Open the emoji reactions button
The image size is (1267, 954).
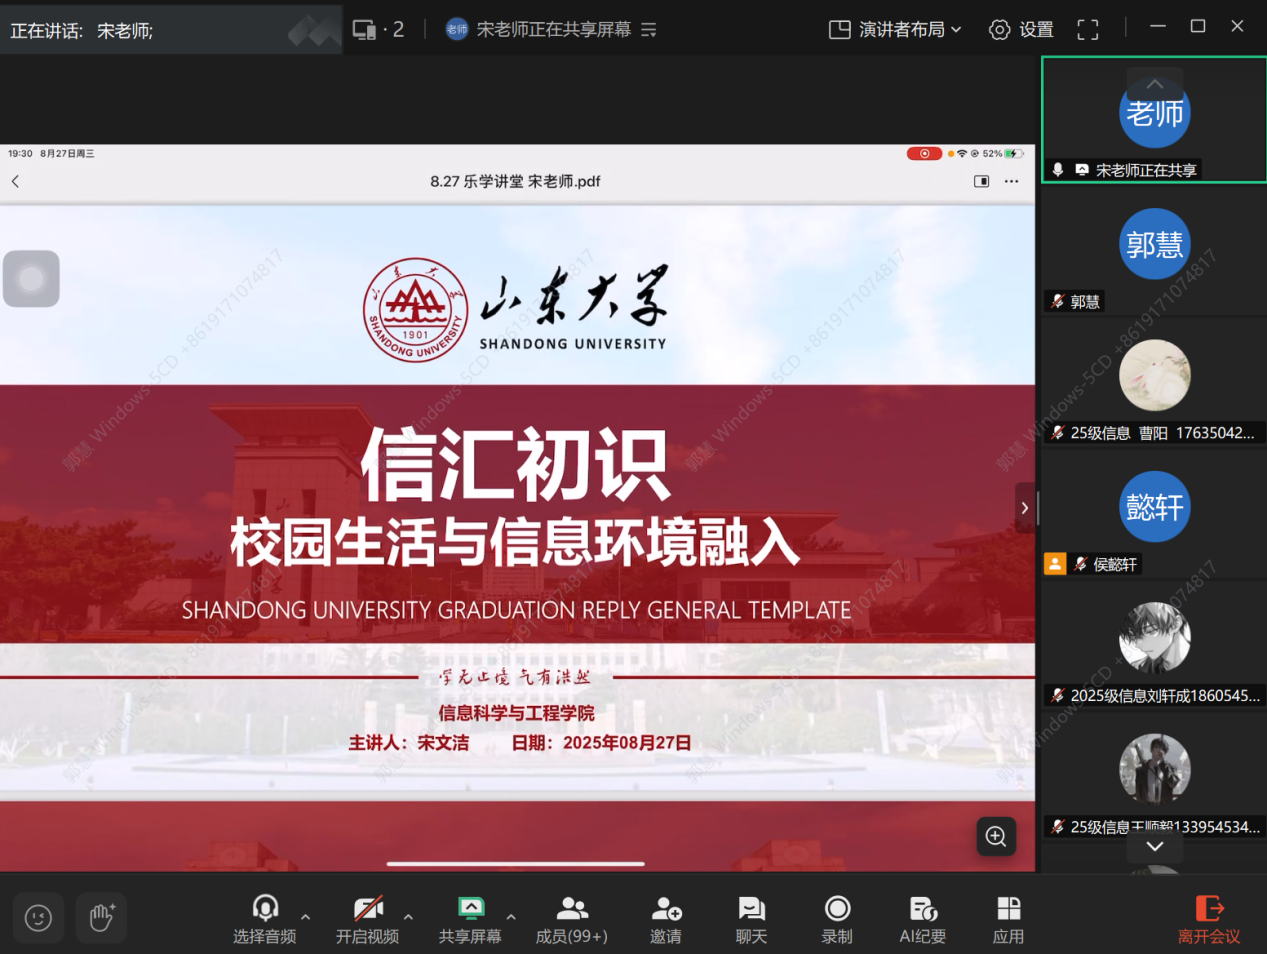(38, 917)
